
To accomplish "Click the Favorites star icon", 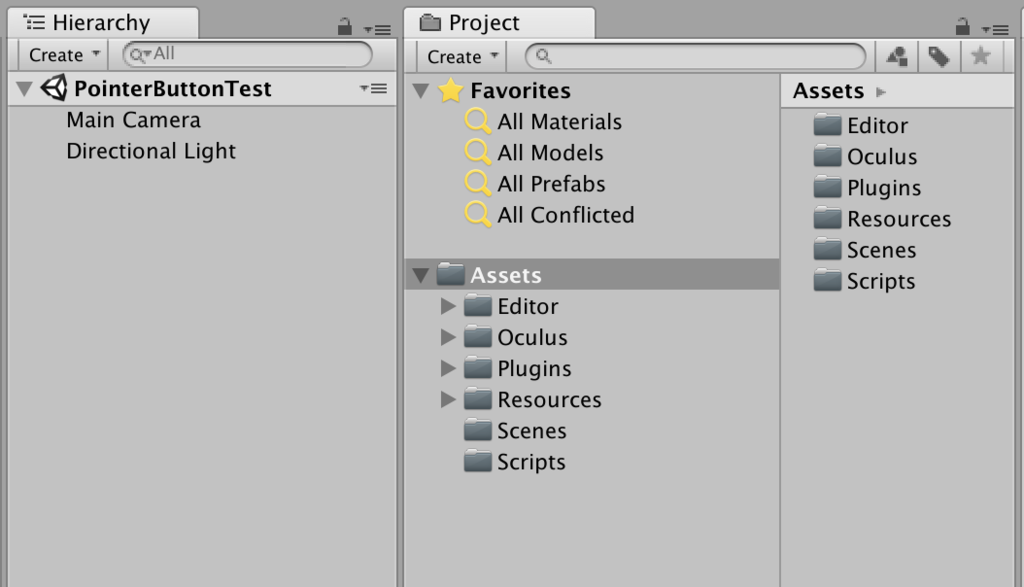I will [452, 90].
